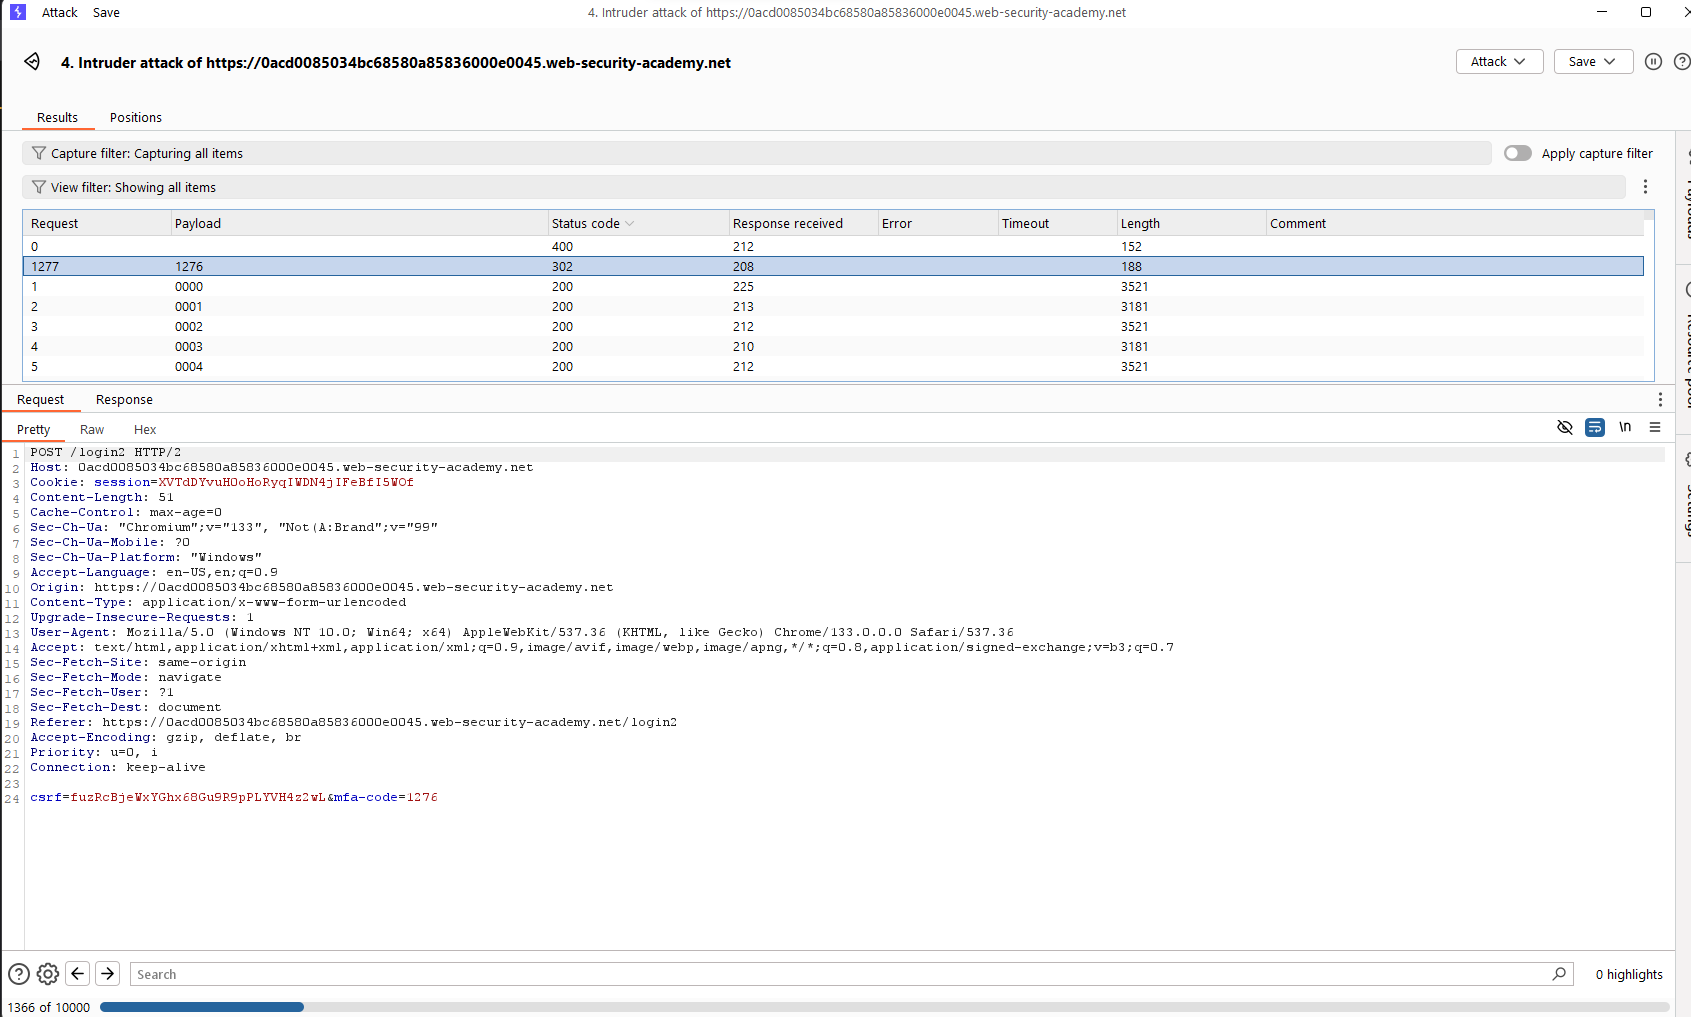Select the Response tab in message viewer
Viewport: 1691px width, 1017px height.
(x=124, y=399)
